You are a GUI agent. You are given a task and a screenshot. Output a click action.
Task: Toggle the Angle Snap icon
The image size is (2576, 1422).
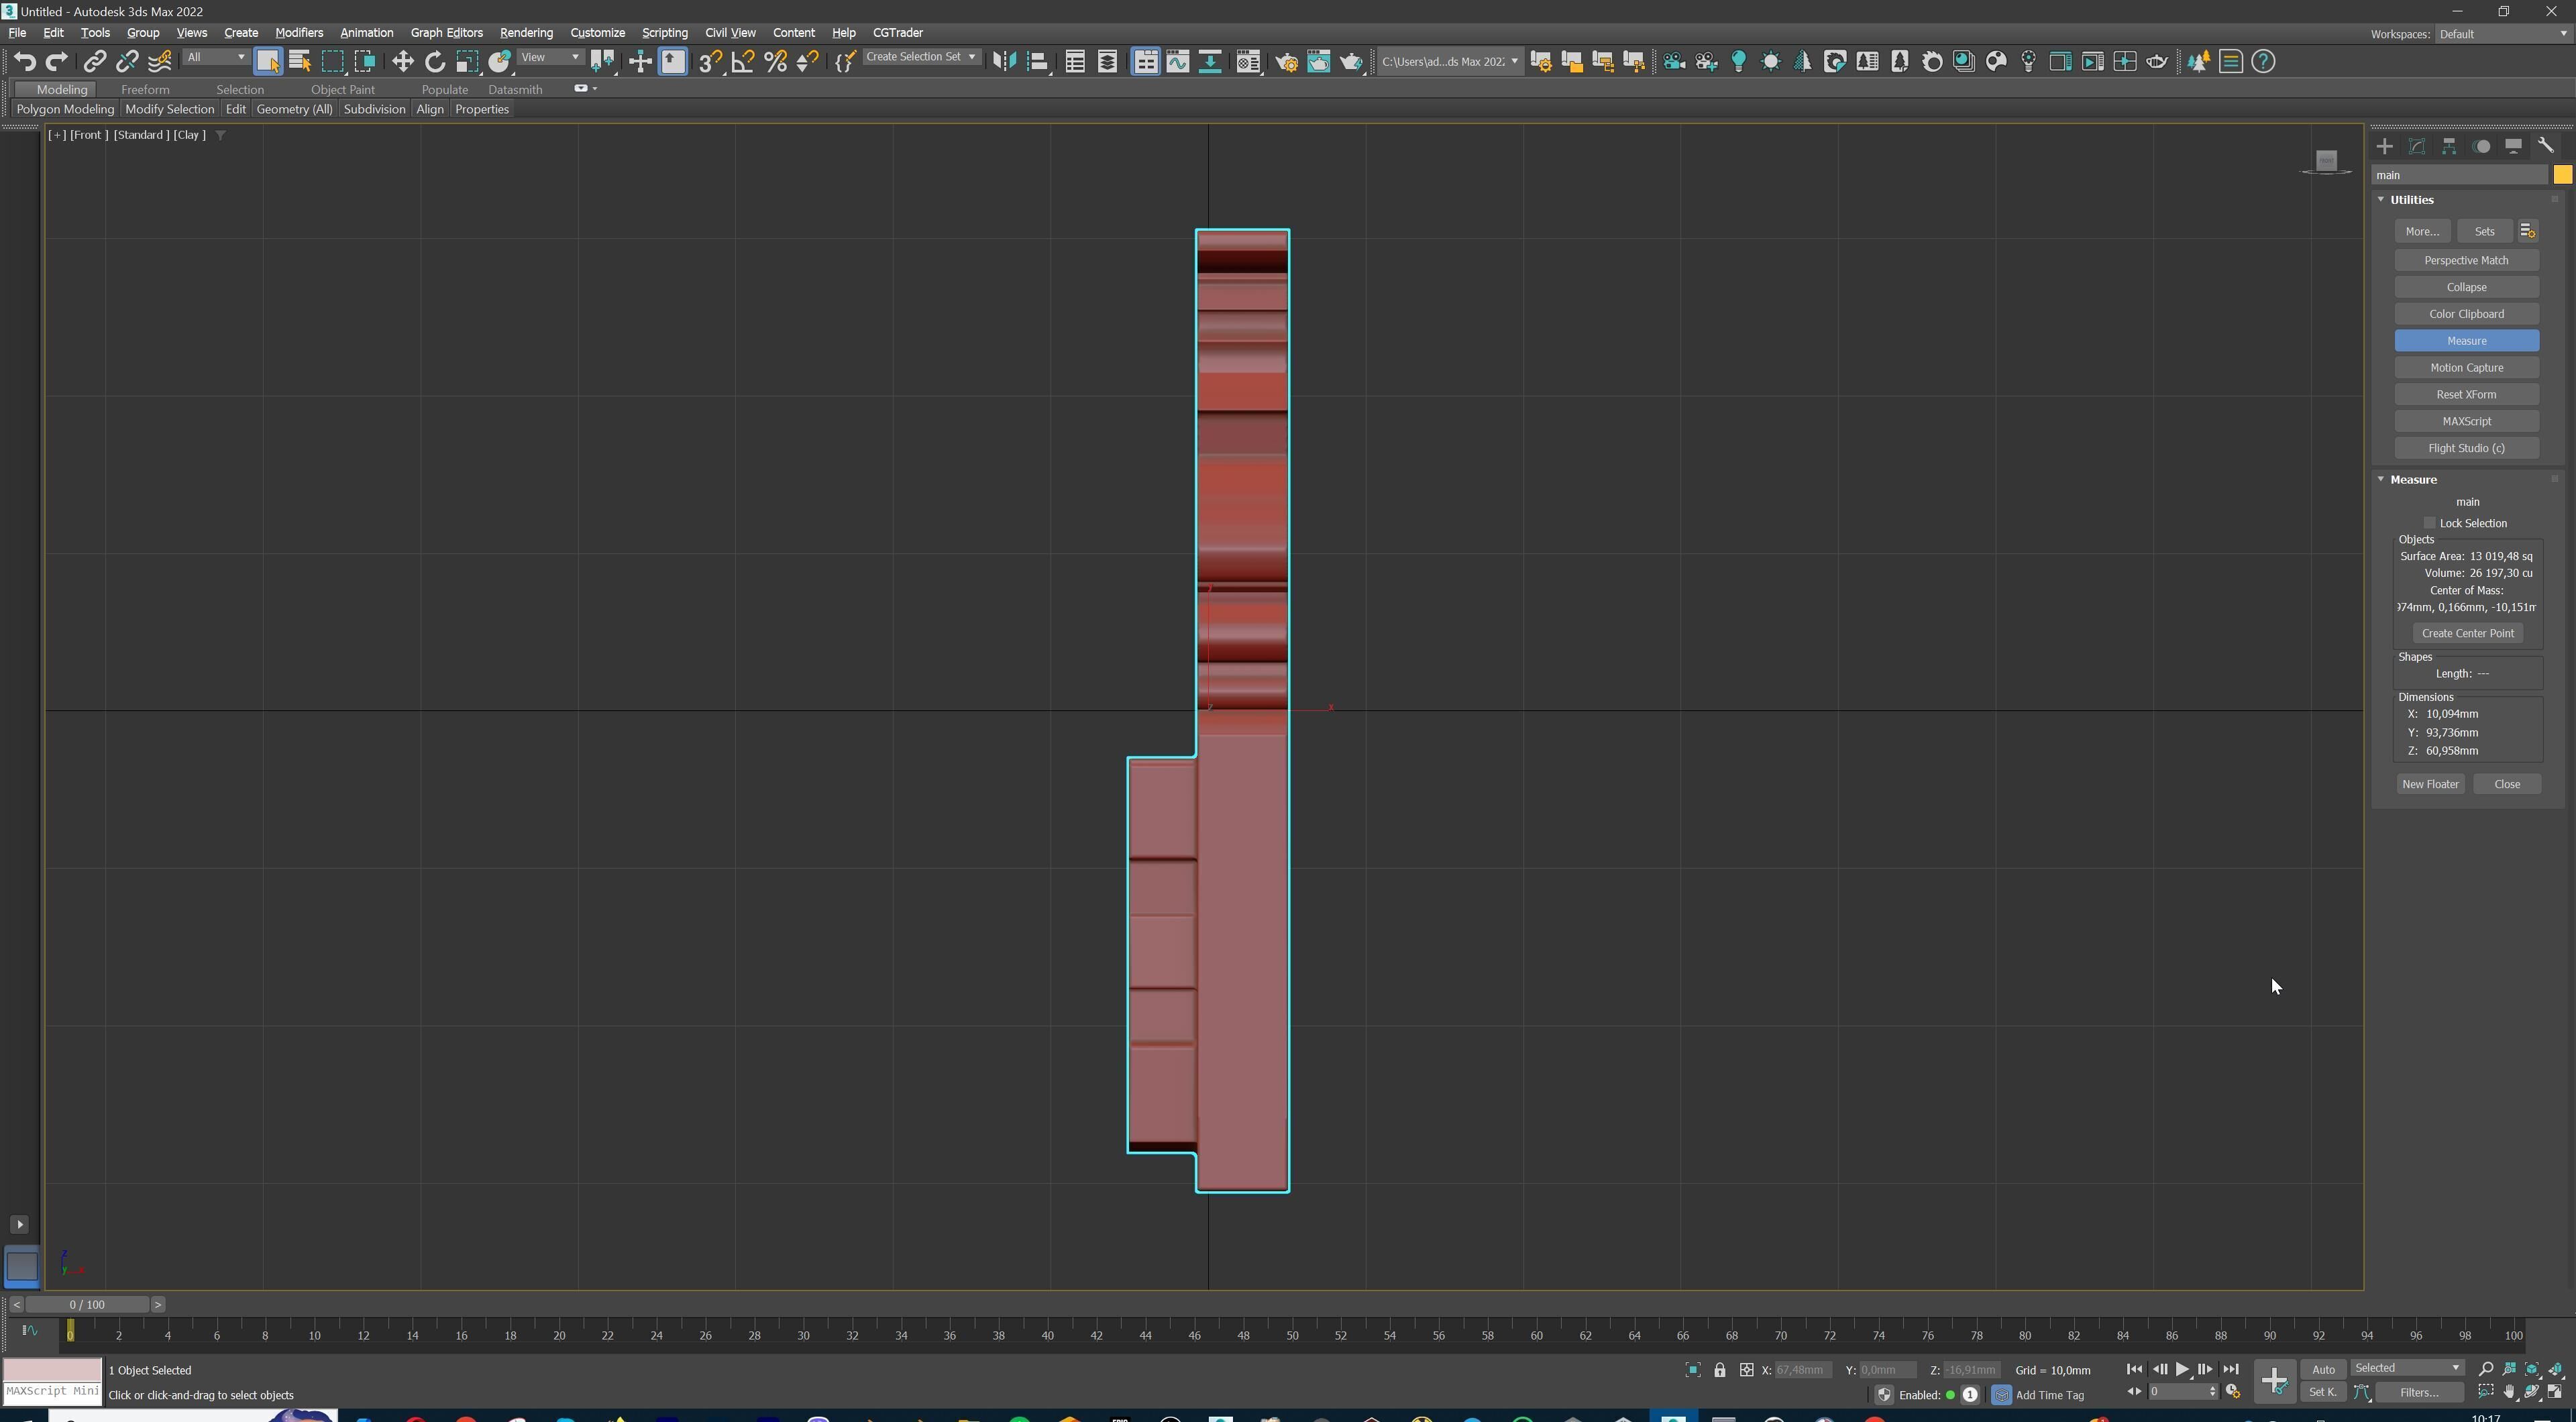pyautogui.click(x=743, y=62)
